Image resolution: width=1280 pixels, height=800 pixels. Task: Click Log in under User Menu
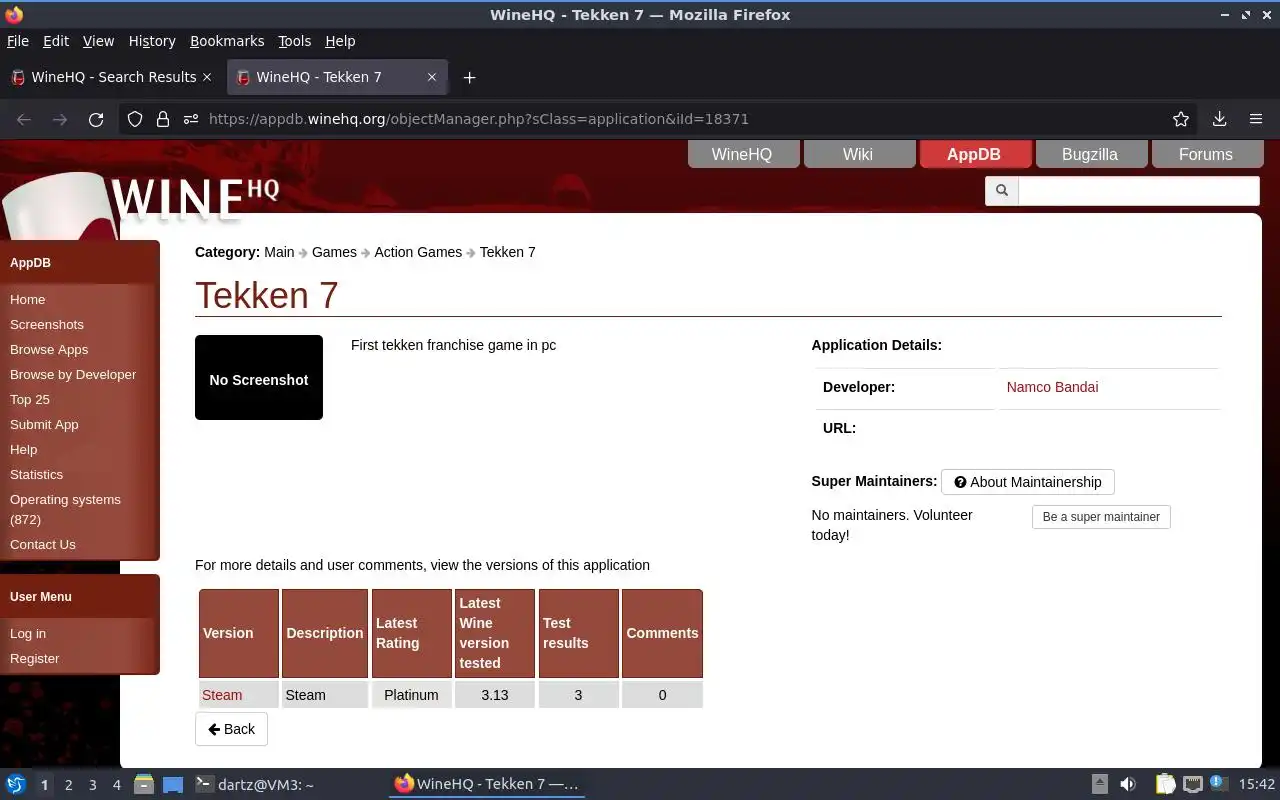pos(28,633)
